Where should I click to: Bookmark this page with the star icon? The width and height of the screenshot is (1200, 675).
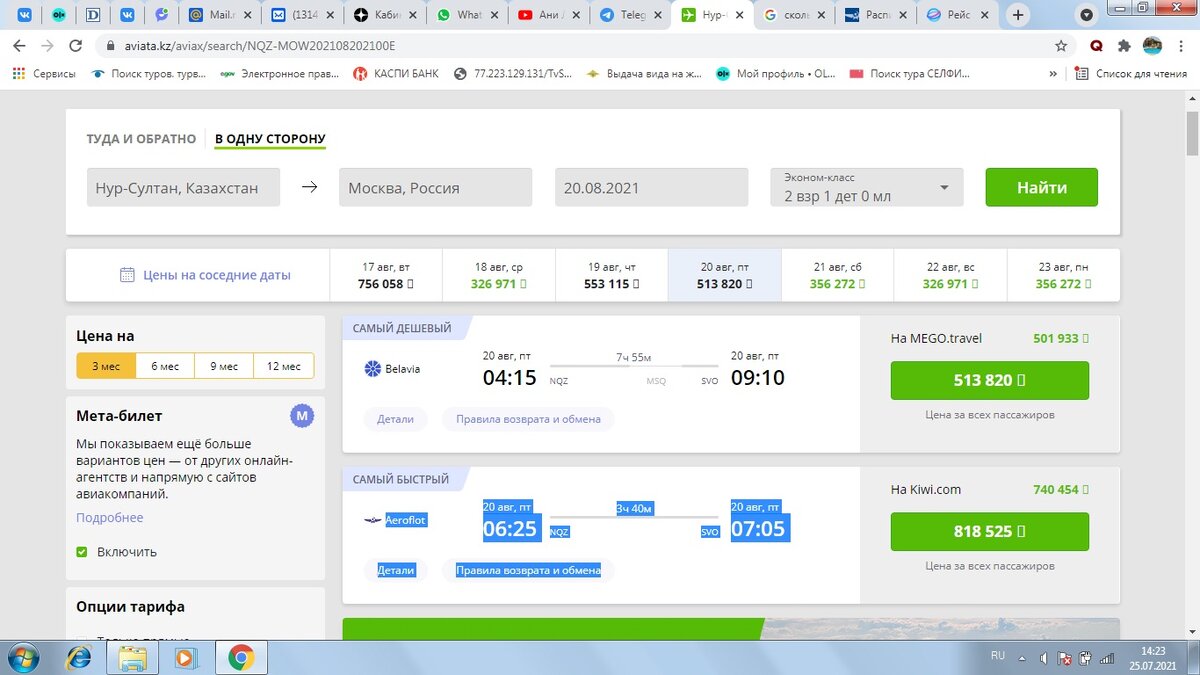point(1061,46)
